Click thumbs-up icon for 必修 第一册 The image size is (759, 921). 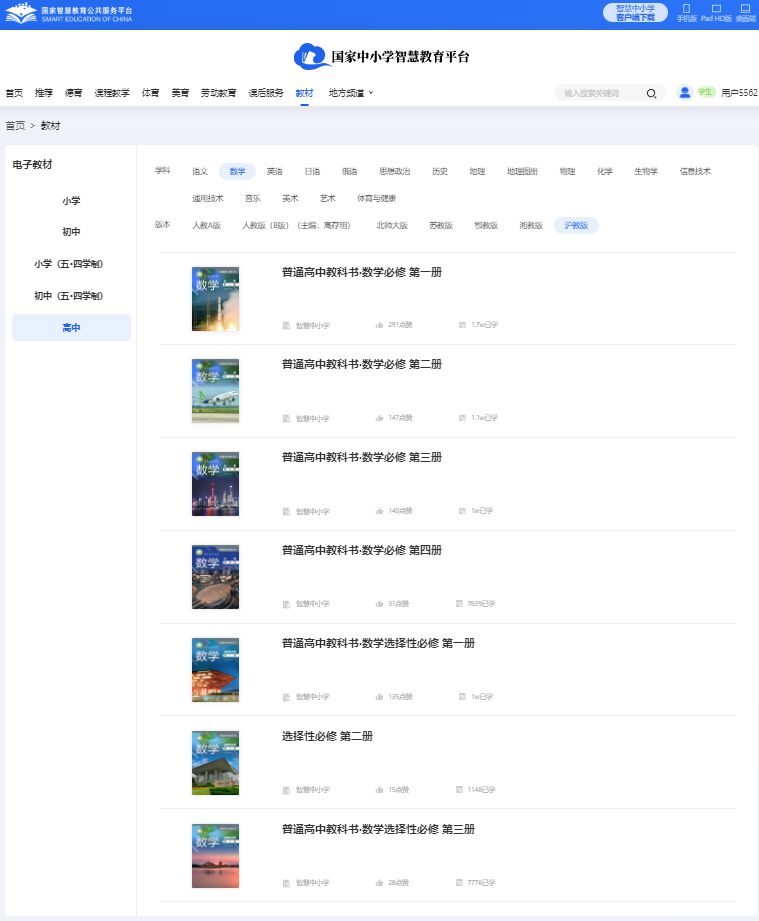[380, 325]
